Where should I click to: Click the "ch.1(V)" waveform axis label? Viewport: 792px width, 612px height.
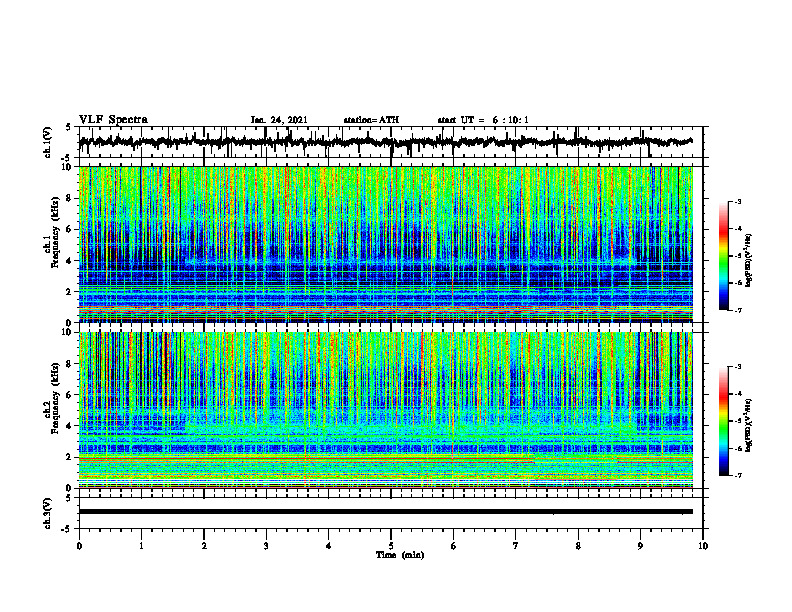pos(48,142)
